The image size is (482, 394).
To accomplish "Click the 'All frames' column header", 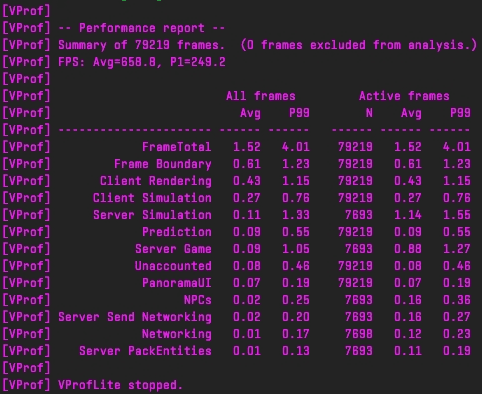I will coord(261,96).
